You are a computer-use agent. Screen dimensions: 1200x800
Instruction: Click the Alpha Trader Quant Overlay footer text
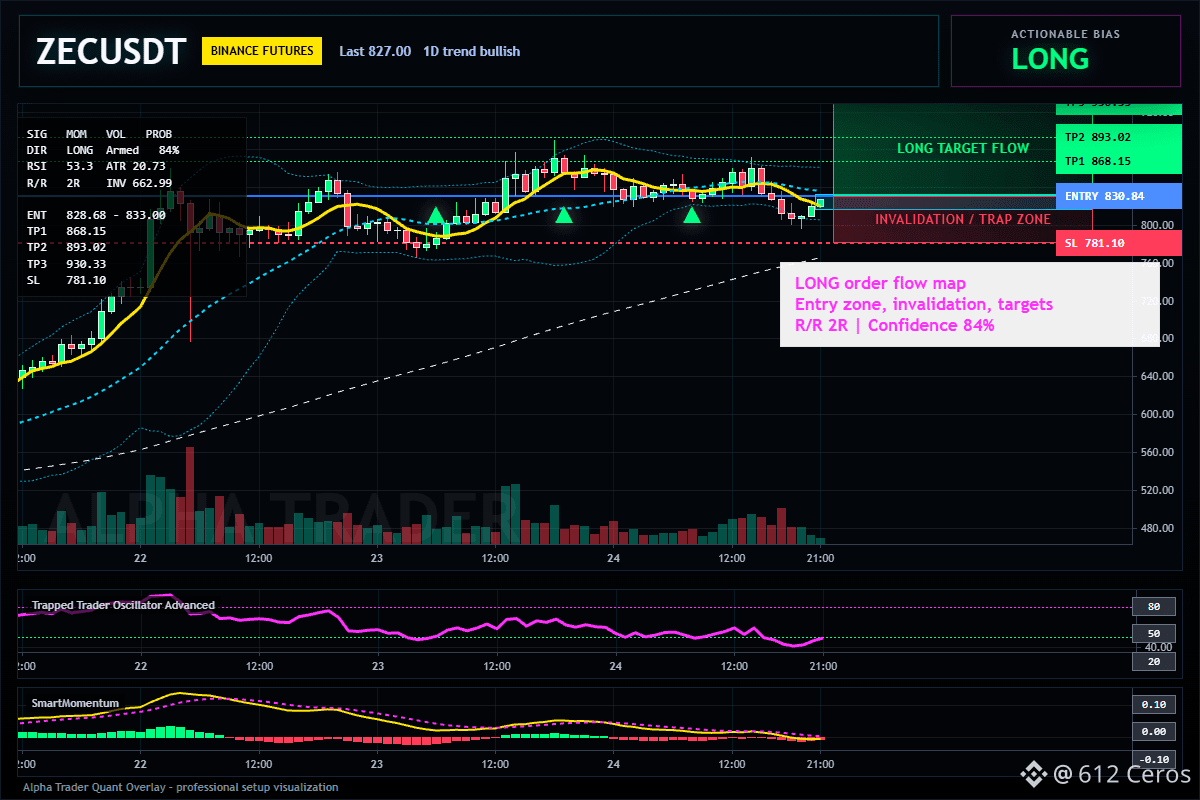click(181, 787)
